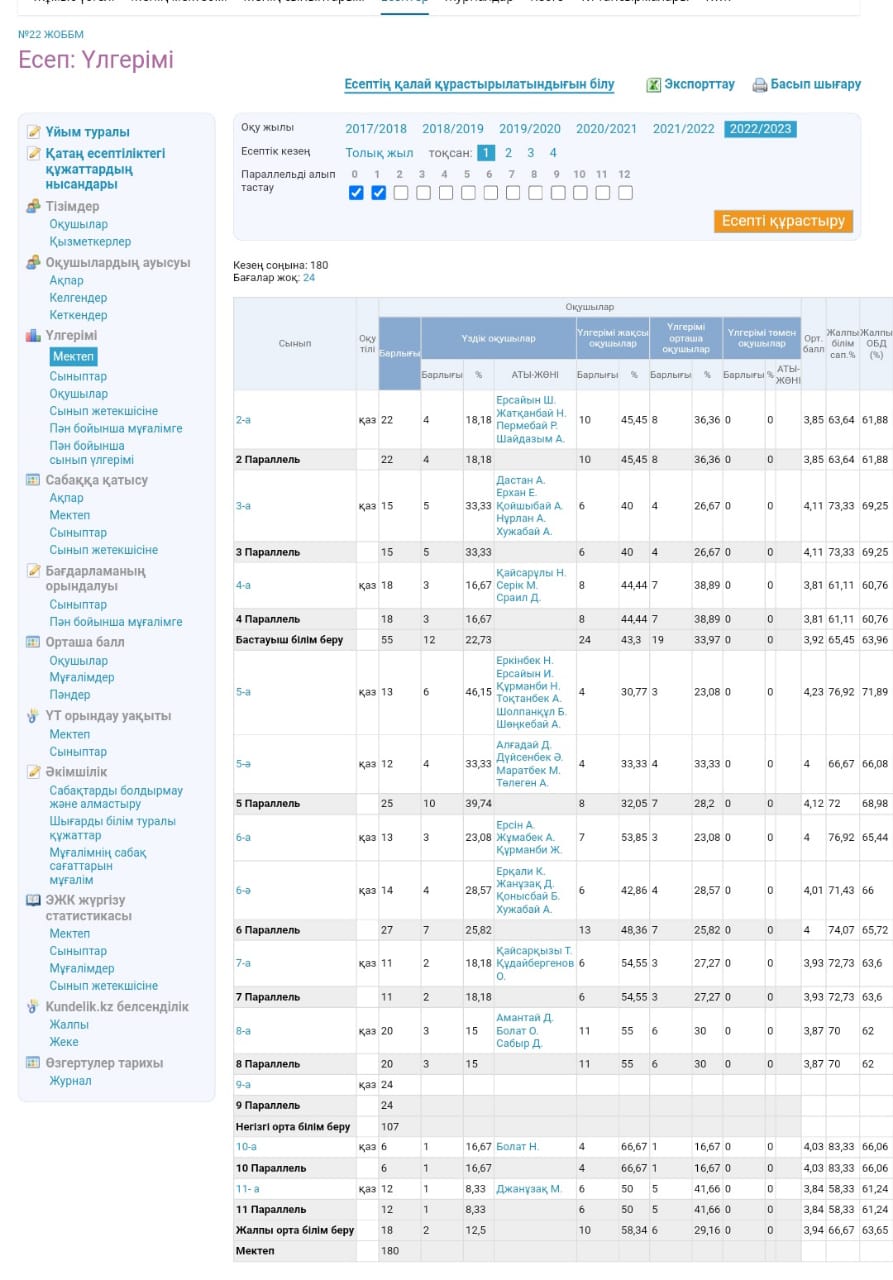
Task: Click the Excel export icon
Action: [x=653, y=85]
